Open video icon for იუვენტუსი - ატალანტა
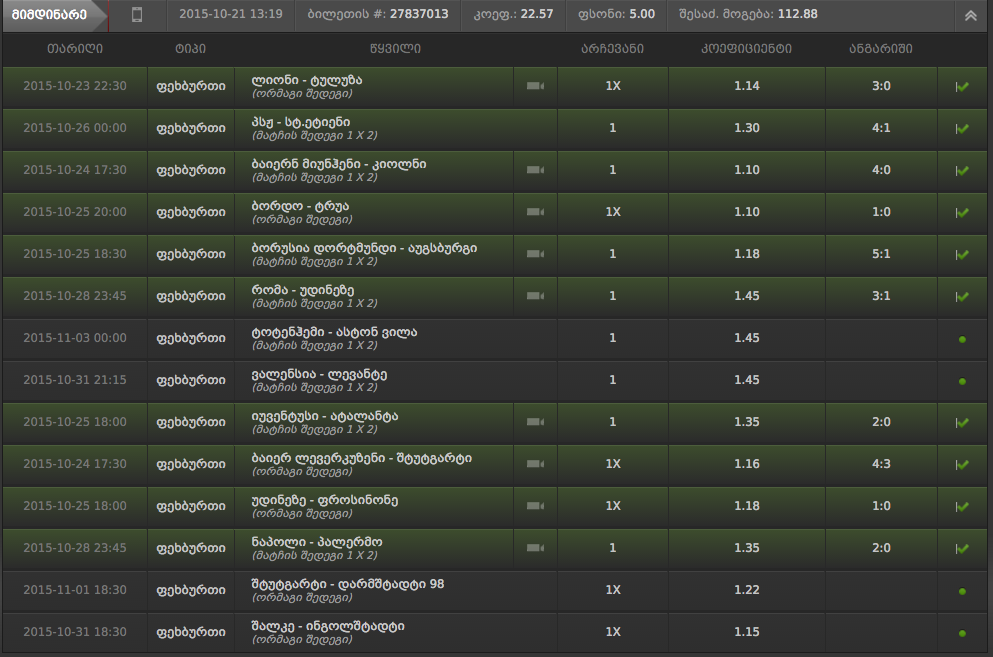Screen dimensions: 993x657 point(535,422)
